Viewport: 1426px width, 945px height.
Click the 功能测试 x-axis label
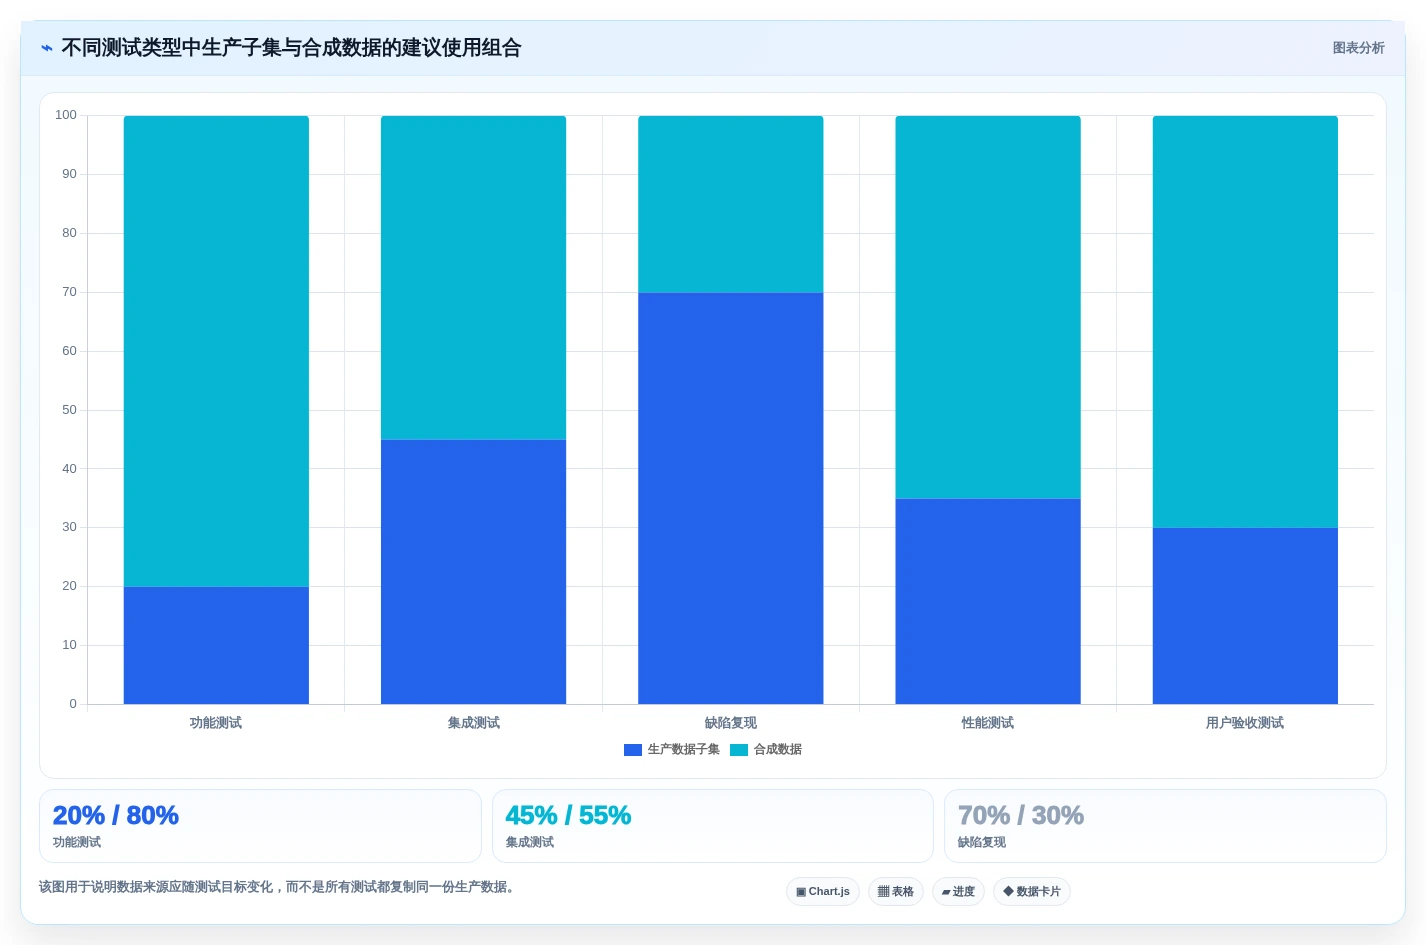[x=216, y=723]
